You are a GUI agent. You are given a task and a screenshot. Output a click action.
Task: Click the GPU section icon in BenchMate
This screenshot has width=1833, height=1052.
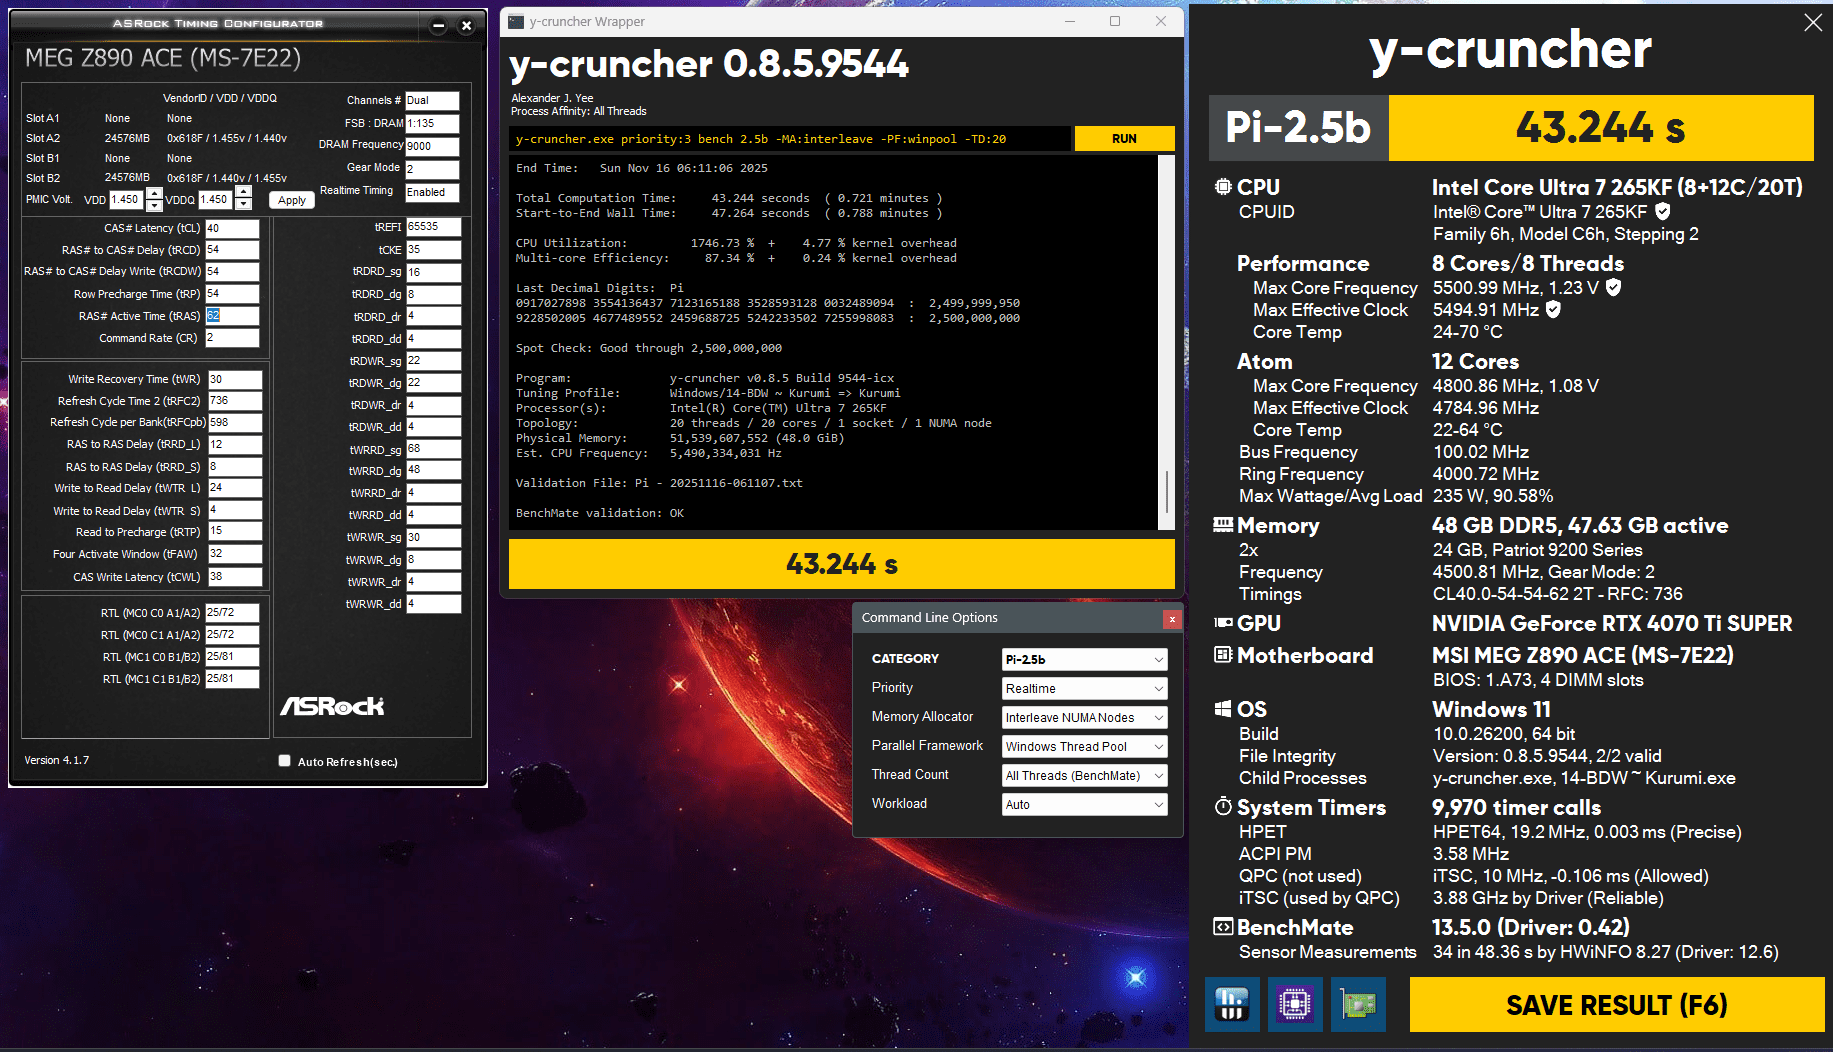point(1222,623)
